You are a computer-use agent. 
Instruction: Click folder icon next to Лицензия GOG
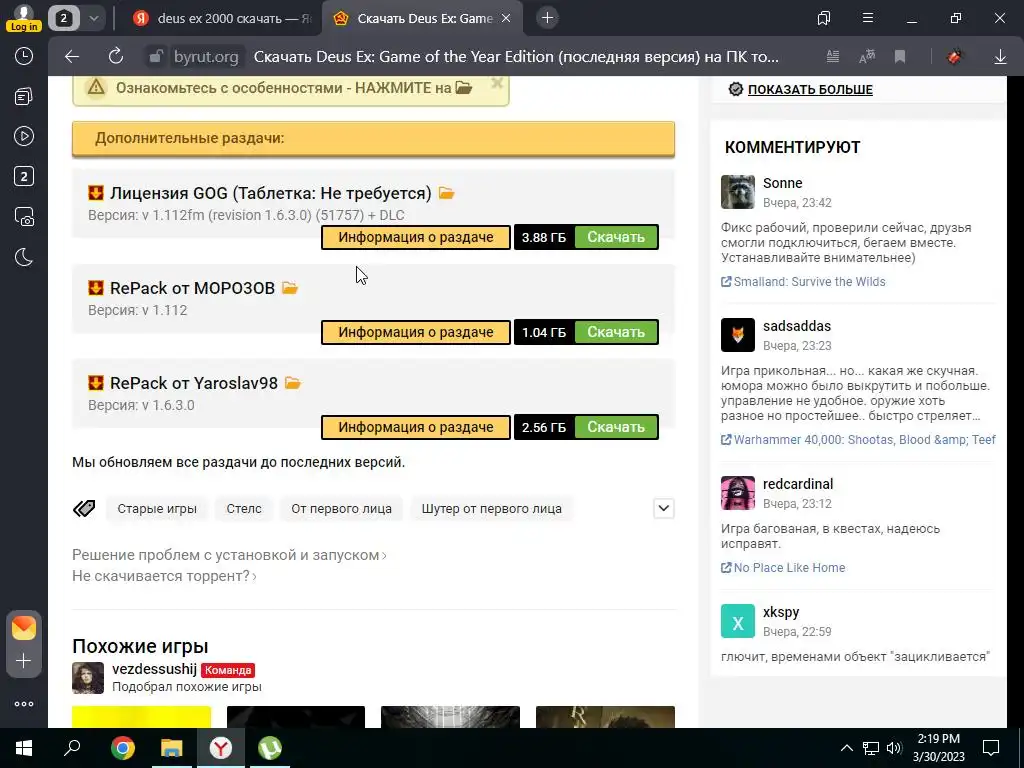(x=447, y=193)
